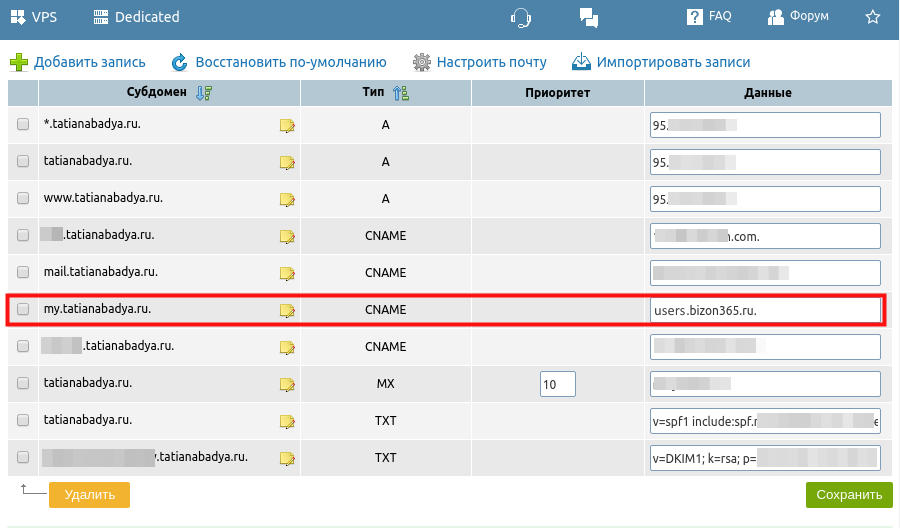
Task: Select the *.tatianabadya.ru record checkbox
Action: [23, 125]
